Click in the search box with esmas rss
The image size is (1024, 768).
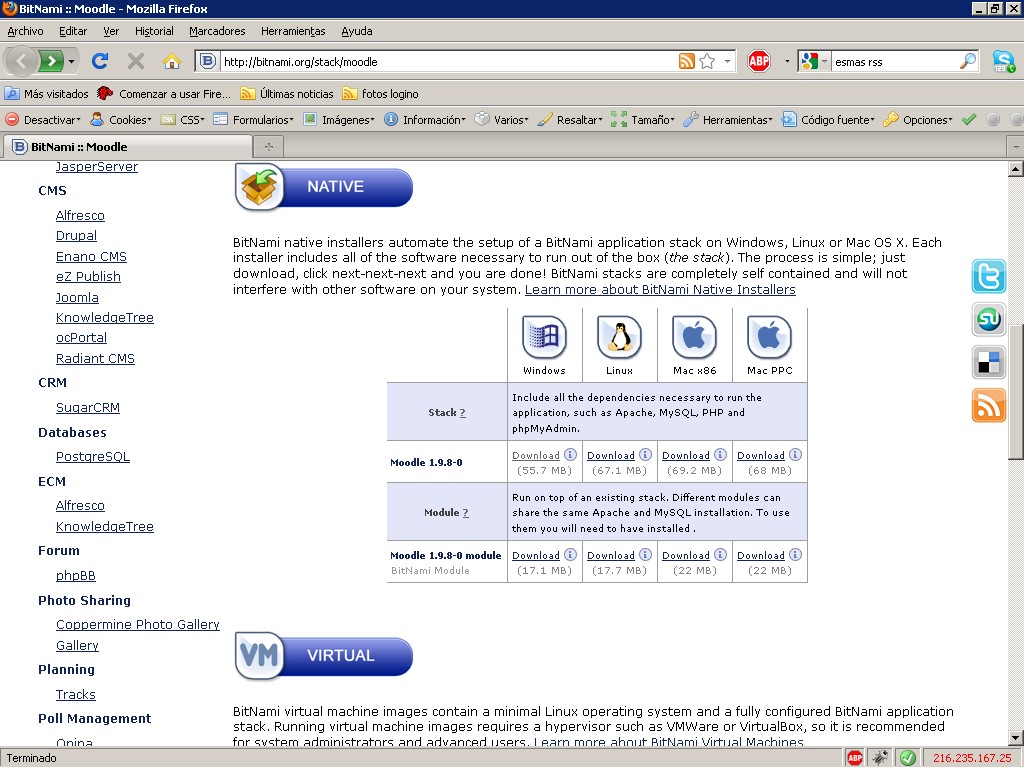[895, 61]
